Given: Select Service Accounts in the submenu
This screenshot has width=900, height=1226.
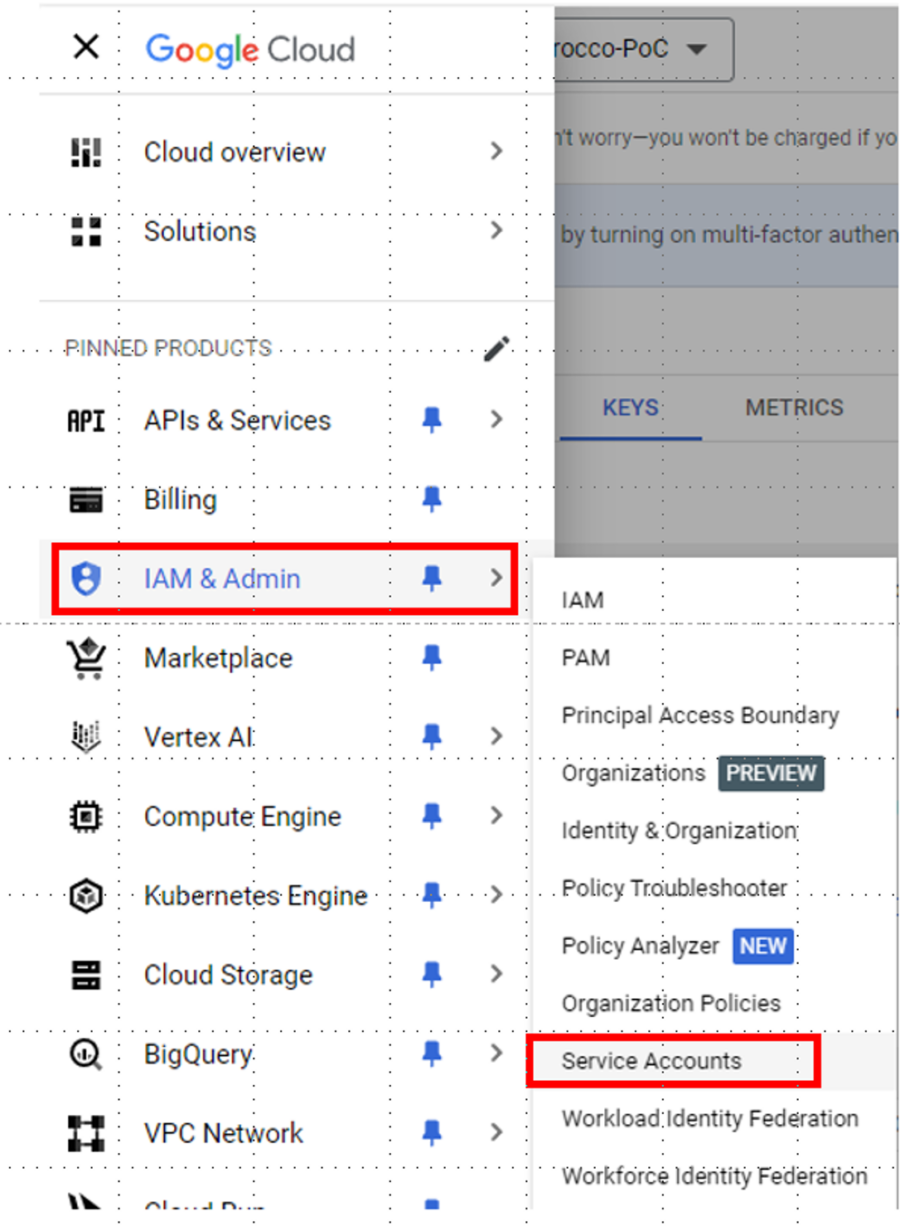Looking at the screenshot, I should [652, 1061].
